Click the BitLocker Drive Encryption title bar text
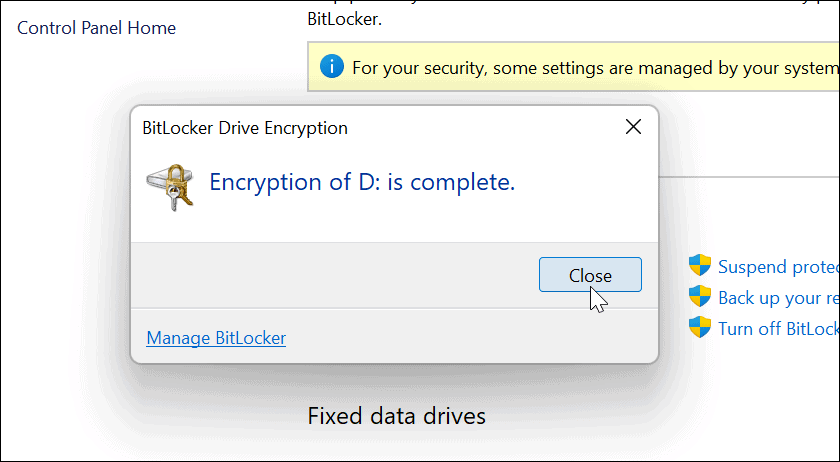840x462 pixels. (x=245, y=128)
